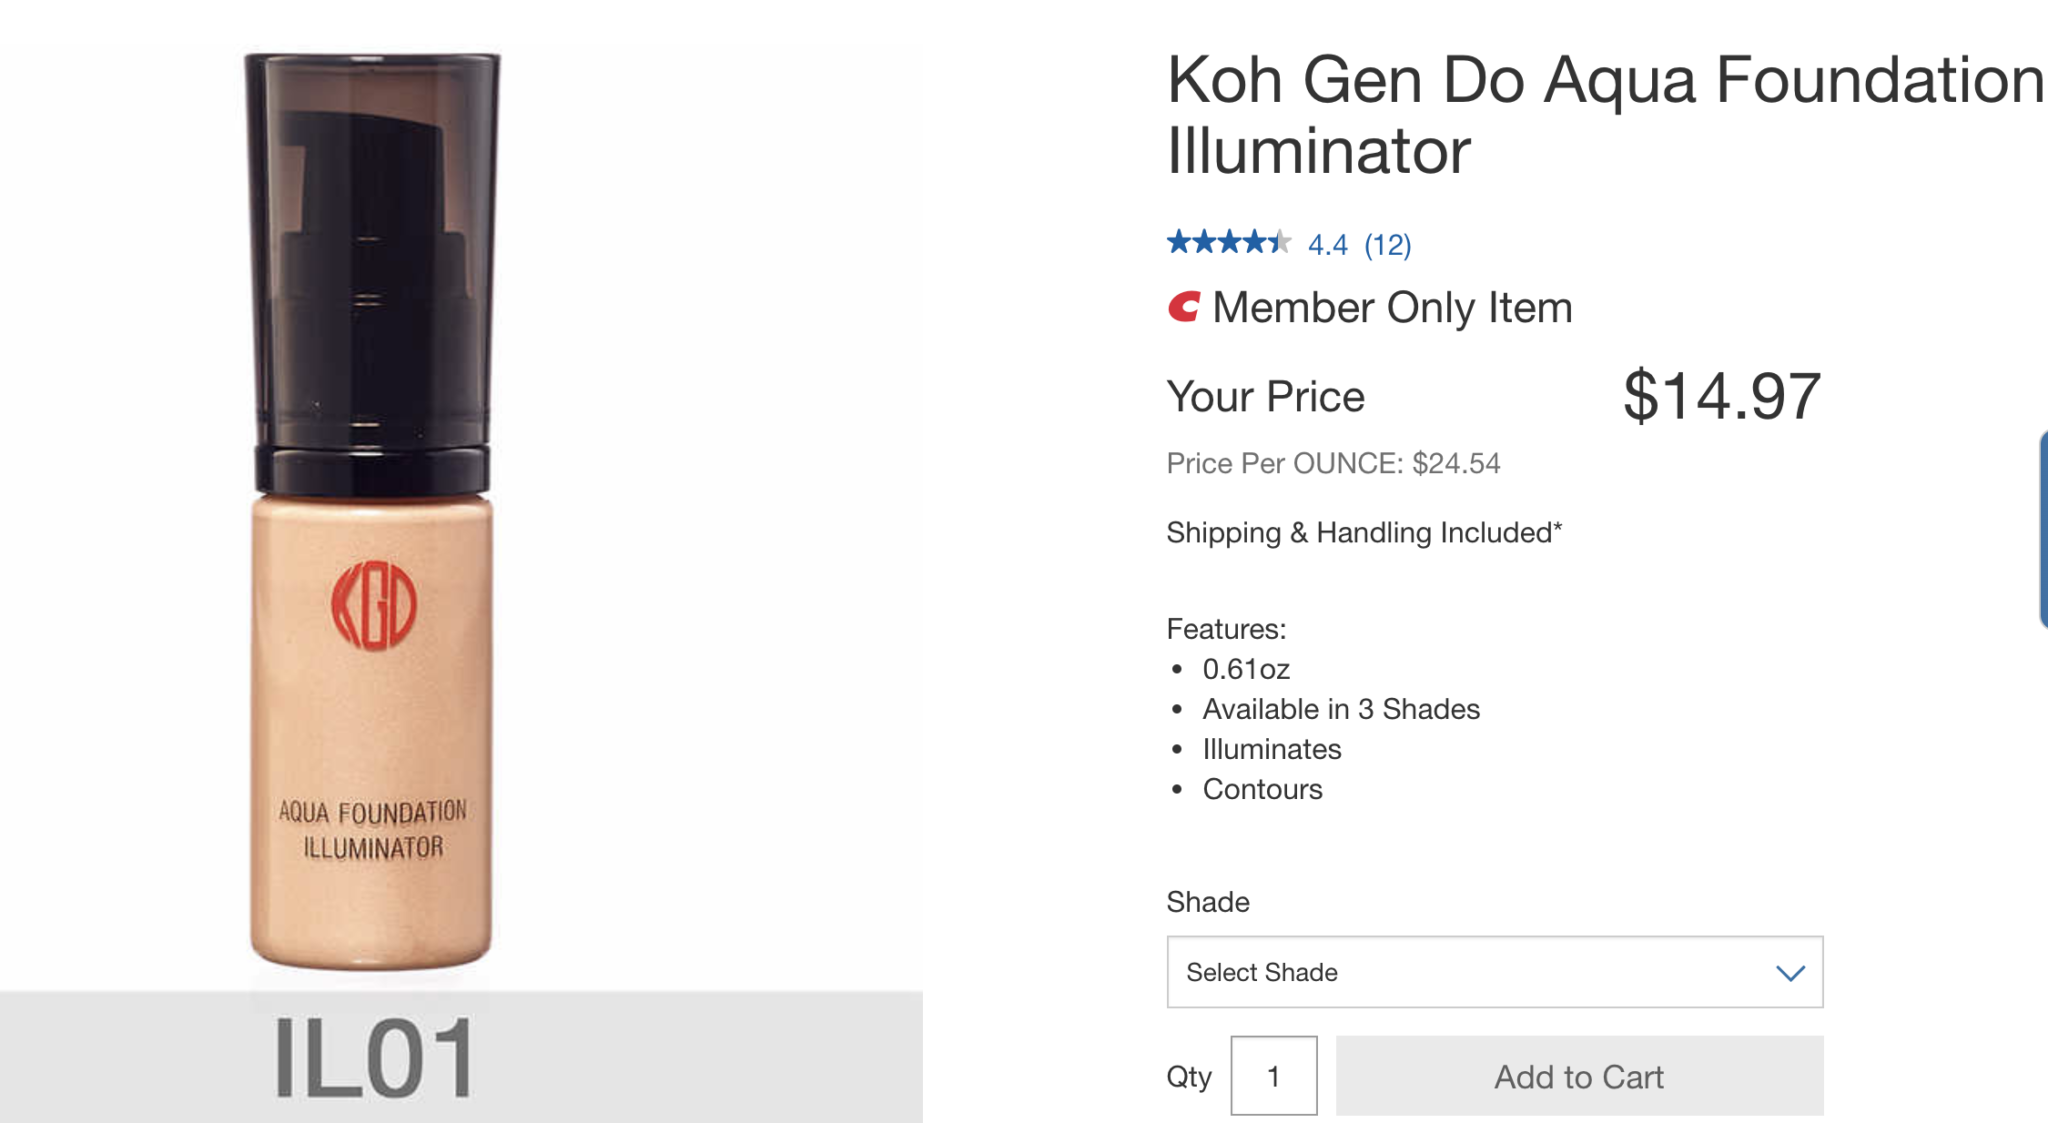Click the quantity input field
This screenshot has height=1123, width=2048.
1274,1076
